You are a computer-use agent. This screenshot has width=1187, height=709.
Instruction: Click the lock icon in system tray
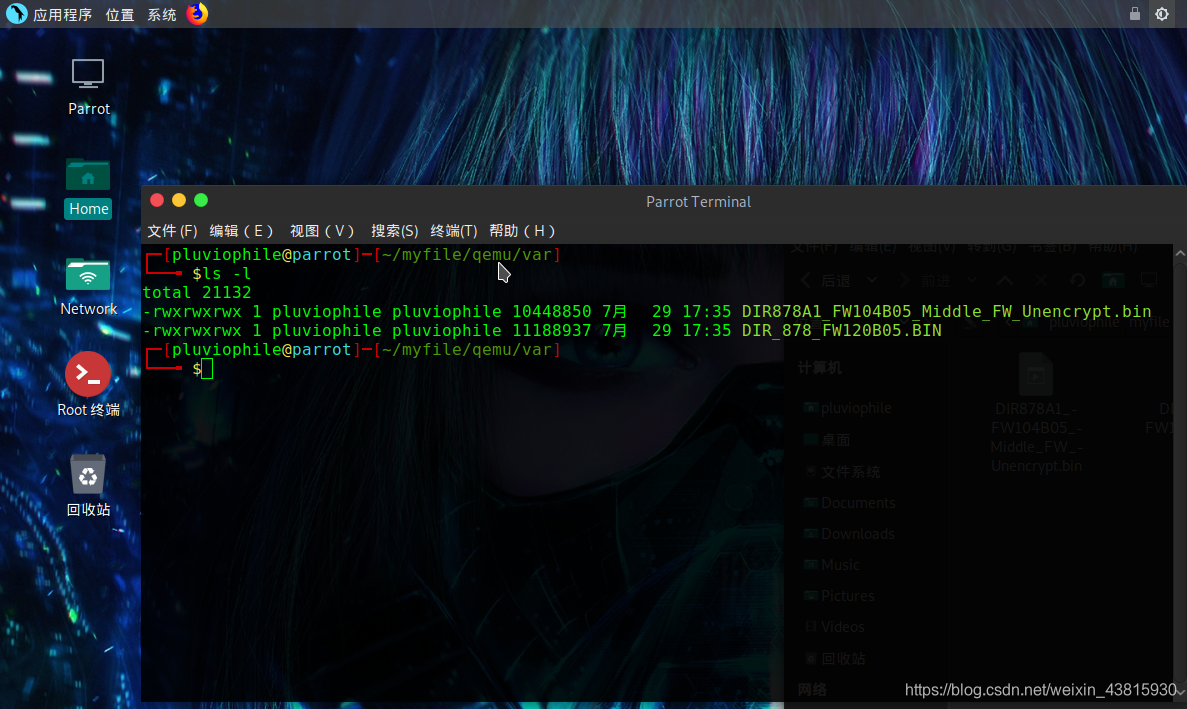1135,14
